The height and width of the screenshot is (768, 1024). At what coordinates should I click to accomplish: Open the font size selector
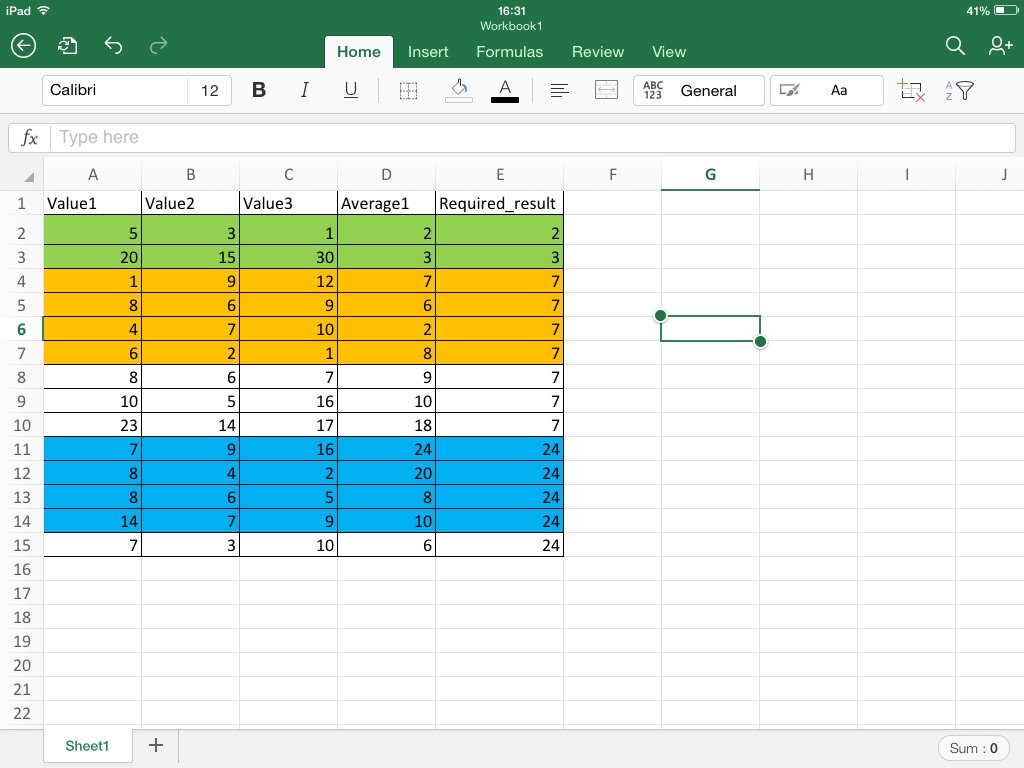coord(210,90)
